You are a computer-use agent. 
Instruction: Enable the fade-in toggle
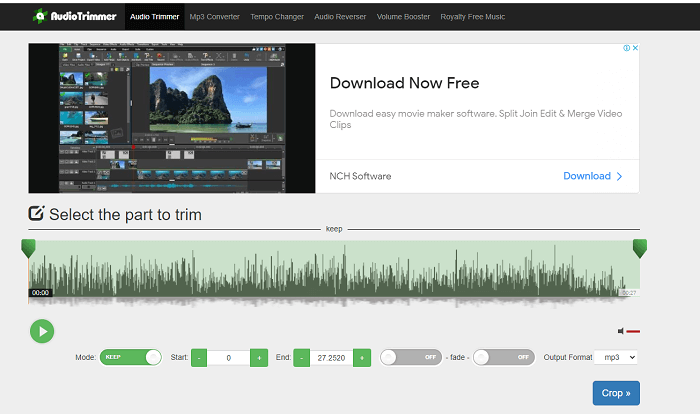click(411, 357)
